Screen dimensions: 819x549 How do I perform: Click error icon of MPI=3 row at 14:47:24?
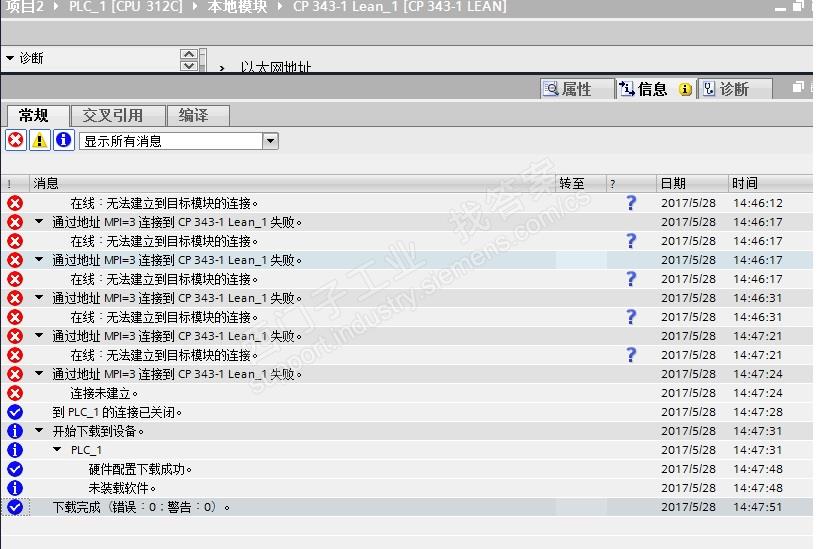[x=15, y=374]
